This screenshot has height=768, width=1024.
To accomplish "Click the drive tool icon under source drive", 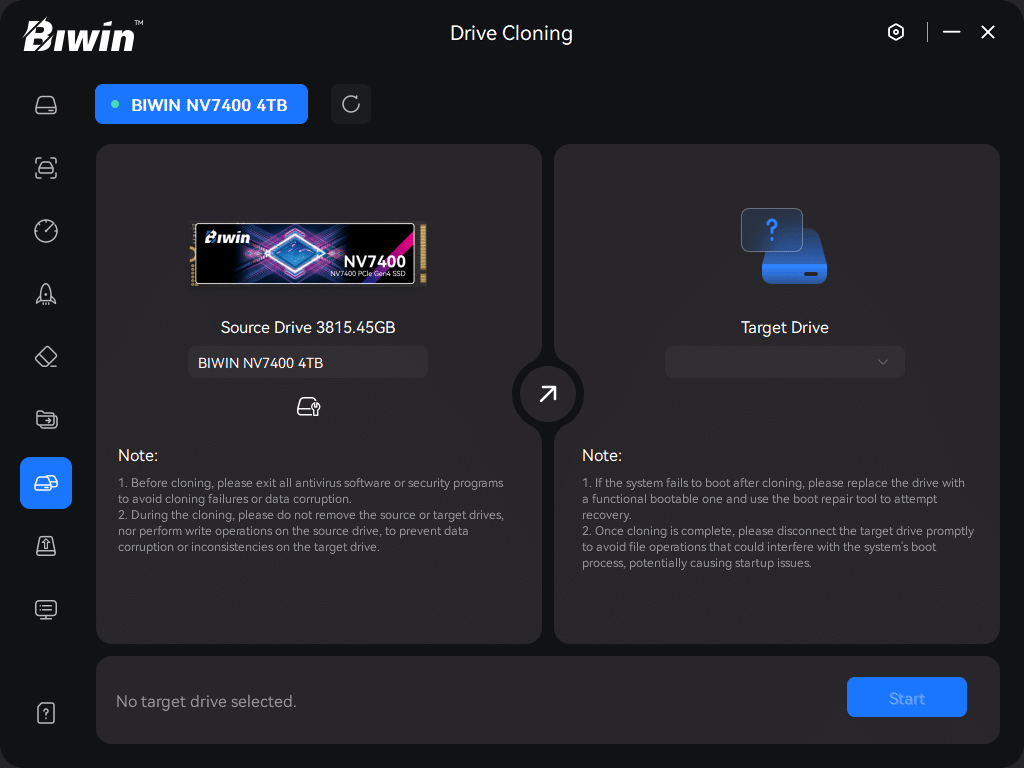I will point(308,406).
